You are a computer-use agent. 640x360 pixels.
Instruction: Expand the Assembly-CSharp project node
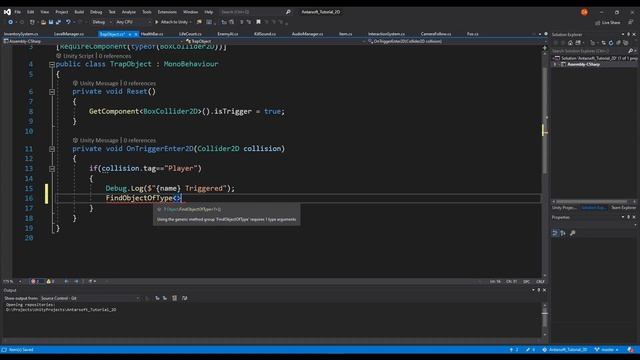555,64
